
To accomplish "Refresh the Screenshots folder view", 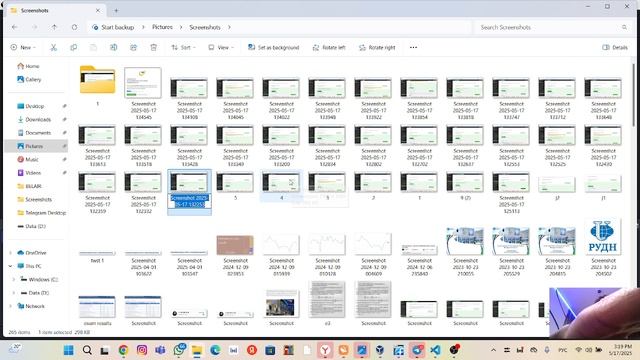I will click(74, 27).
